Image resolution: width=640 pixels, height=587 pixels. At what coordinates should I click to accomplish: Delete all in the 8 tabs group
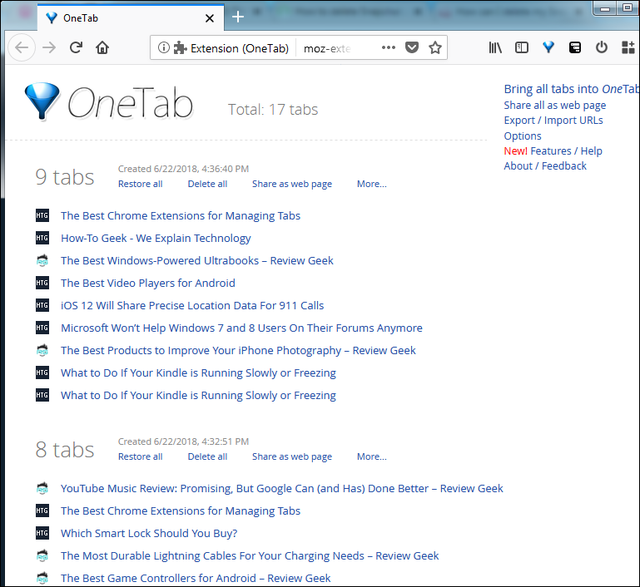tap(207, 457)
